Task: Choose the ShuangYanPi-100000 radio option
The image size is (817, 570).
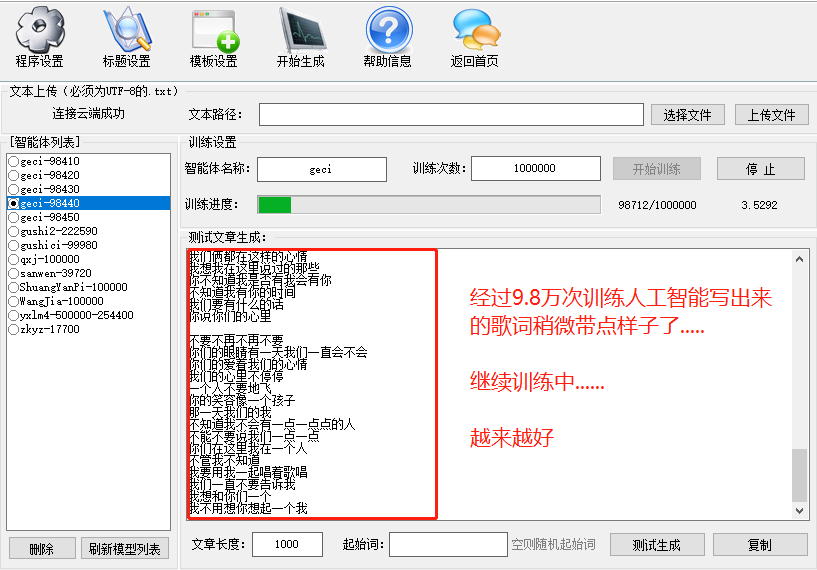Action: pyautogui.click(x=14, y=287)
